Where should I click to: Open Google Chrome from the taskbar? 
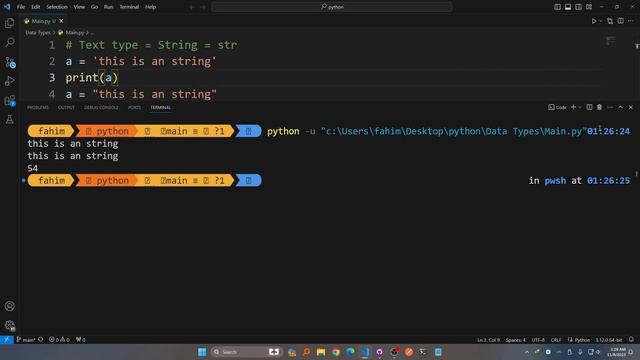[336, 352]
